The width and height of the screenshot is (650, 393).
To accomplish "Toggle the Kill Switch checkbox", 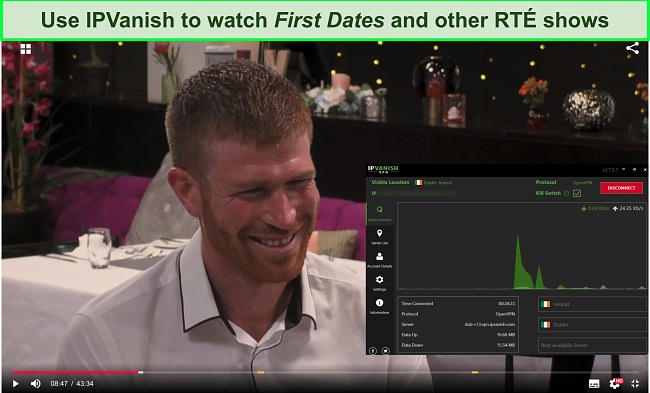I will (577, 193).
